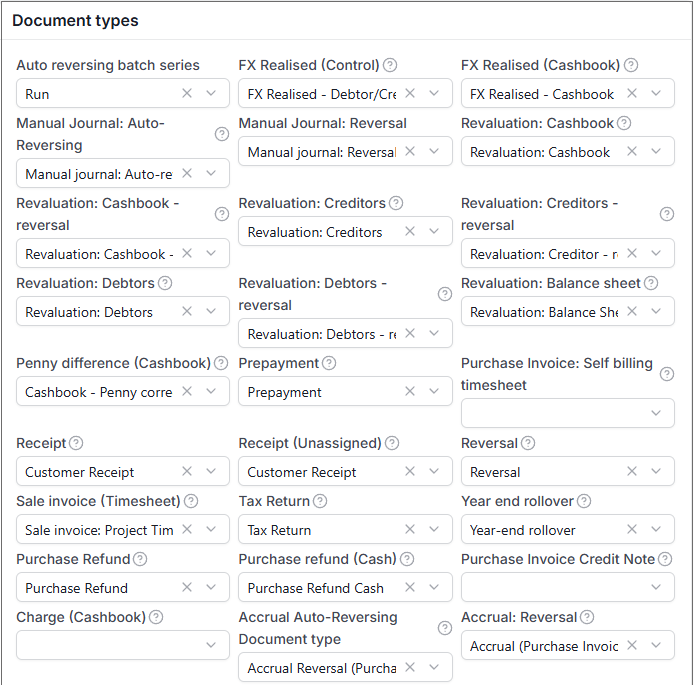Open the Charge (Cashbook) dropdown
This screenshot has height=685, width=694.
pyautogui.click(x=211, y=645)
